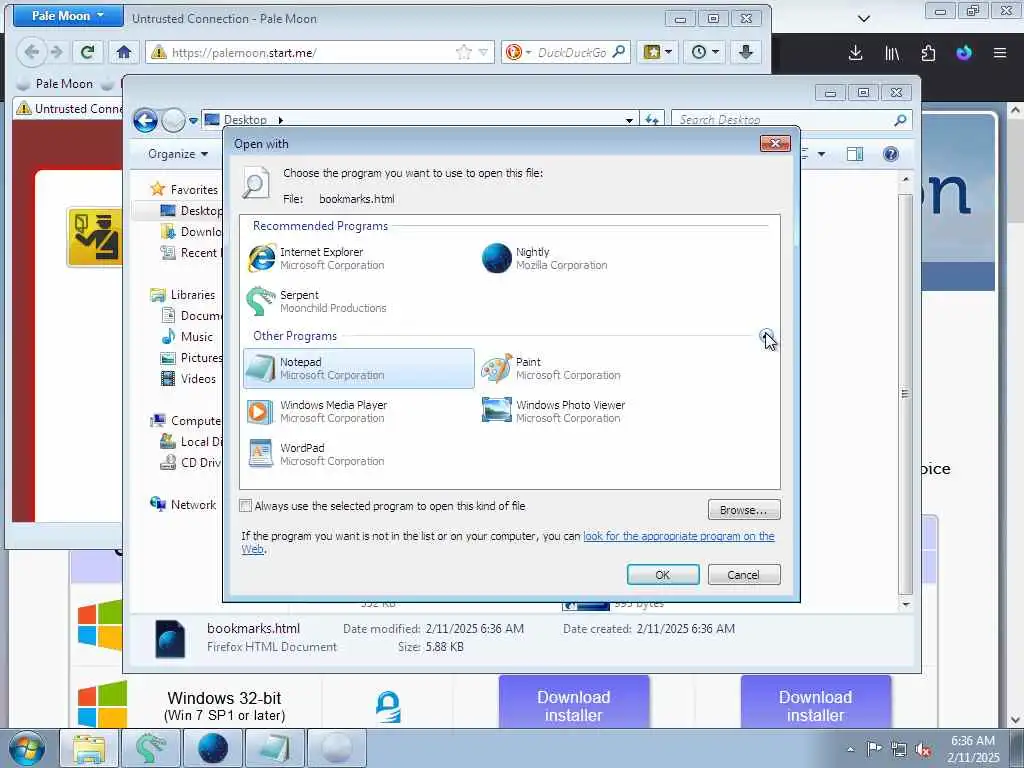Viewport: 1024px width, 768px height.
Task: Switch to Serpent taskbar icon
Action: 151,749
